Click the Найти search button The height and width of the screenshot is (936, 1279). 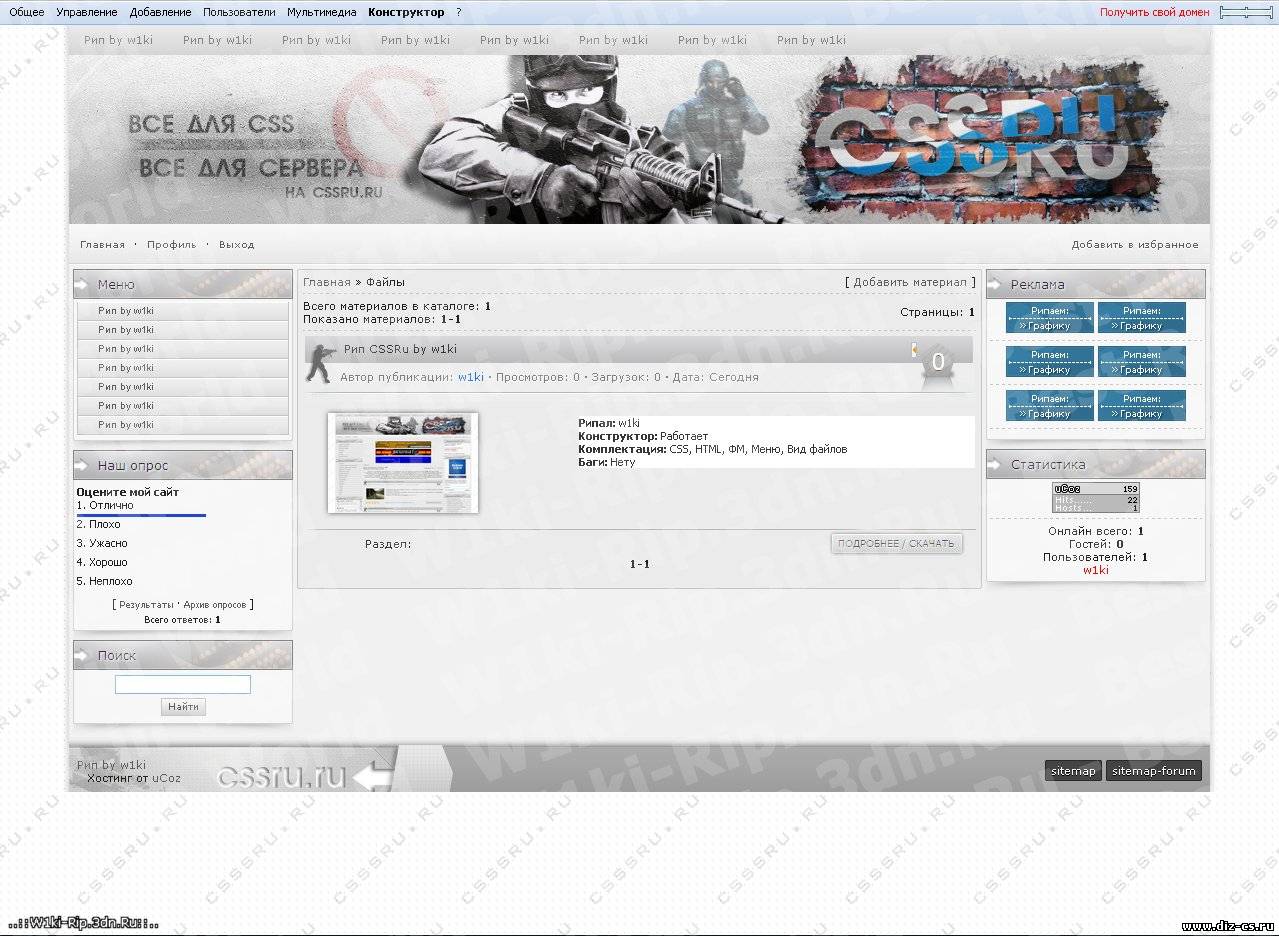[x=183, y=707]
